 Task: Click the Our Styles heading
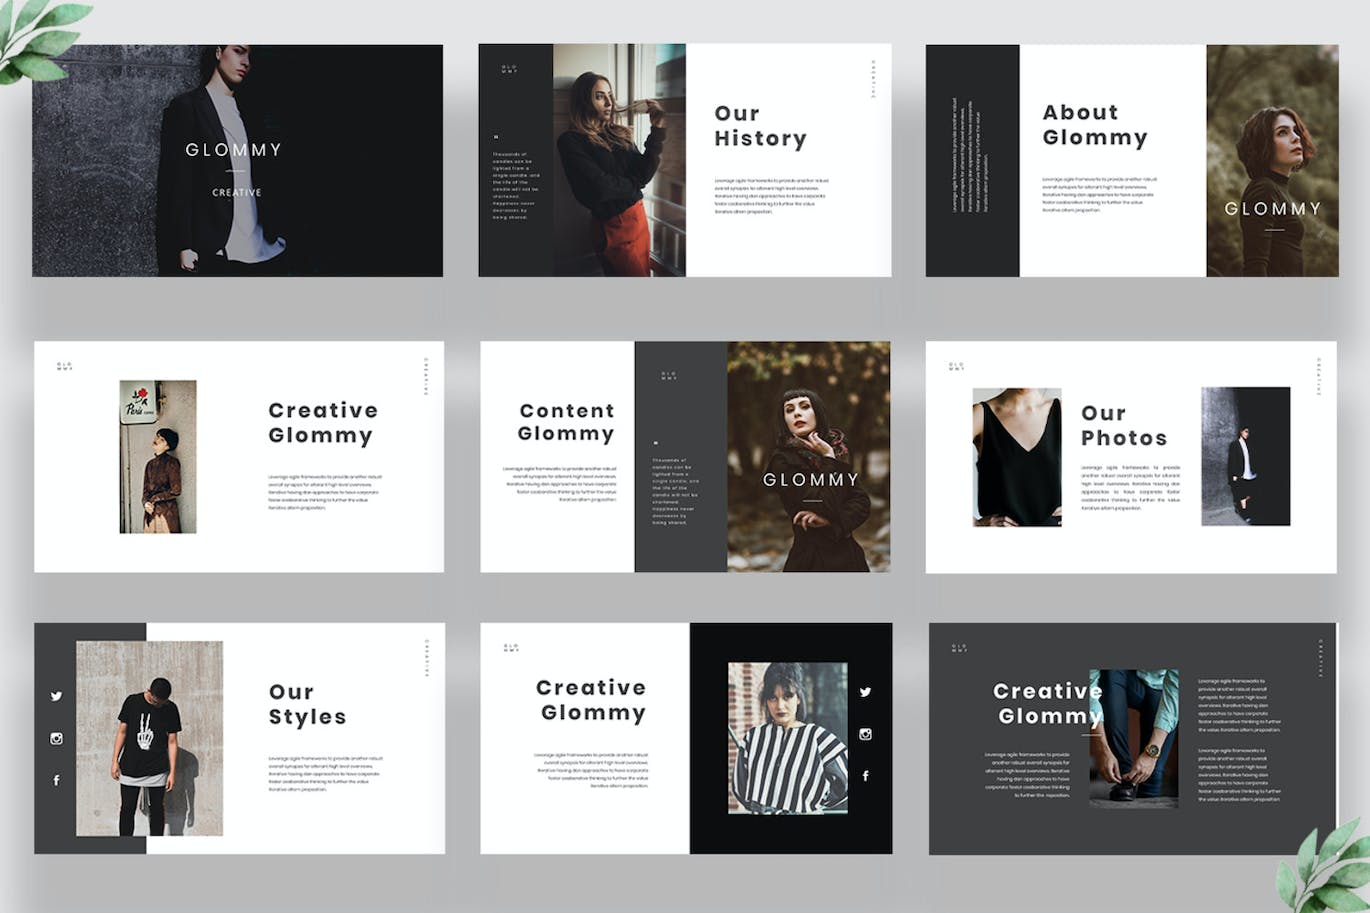coord(307,705)
